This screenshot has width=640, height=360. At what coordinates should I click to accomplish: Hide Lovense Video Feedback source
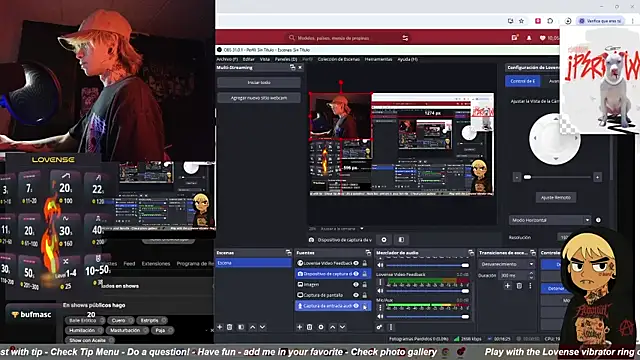pos(356,263)
